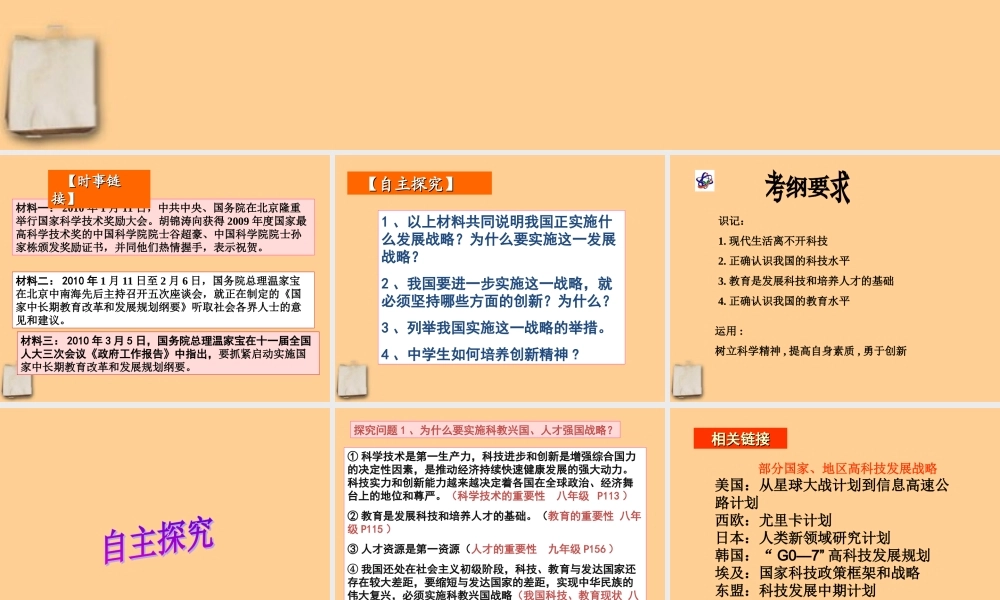1000x600 pixels.
Task: Click paragraph ④ 我国还处在社会主义初级阶段
Action: tap(493, 582)
